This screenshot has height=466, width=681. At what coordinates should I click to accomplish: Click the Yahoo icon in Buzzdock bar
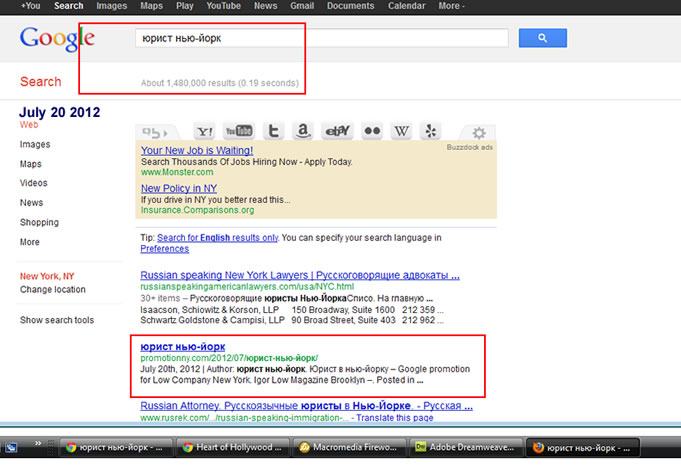click(x=205, y=132)
